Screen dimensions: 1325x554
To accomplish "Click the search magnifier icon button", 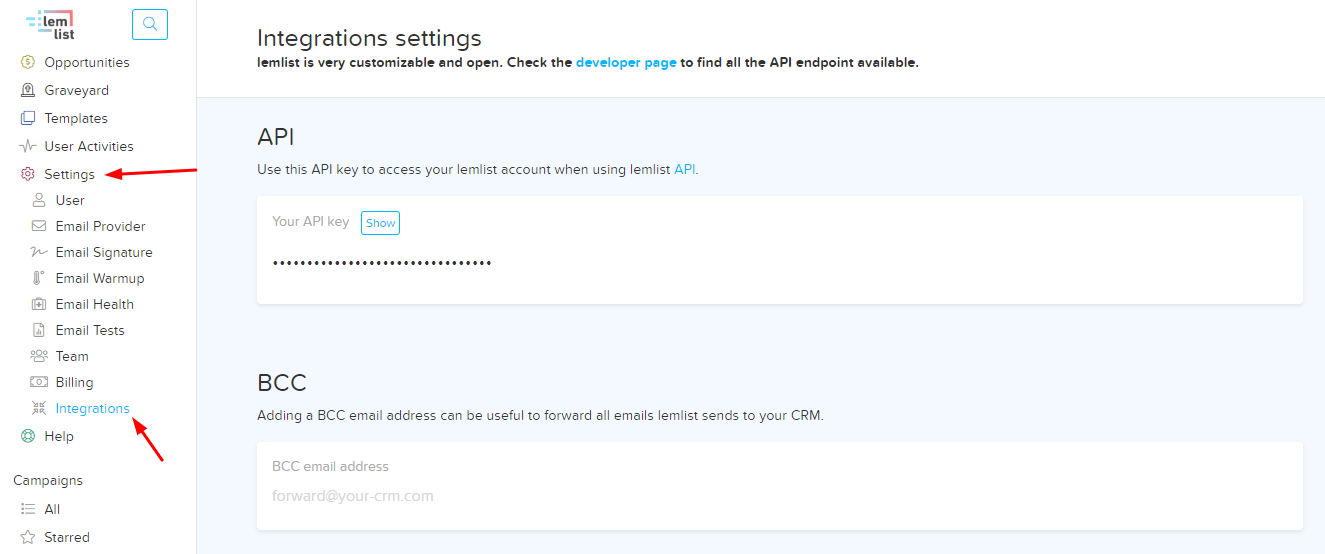I will (150, 24).
